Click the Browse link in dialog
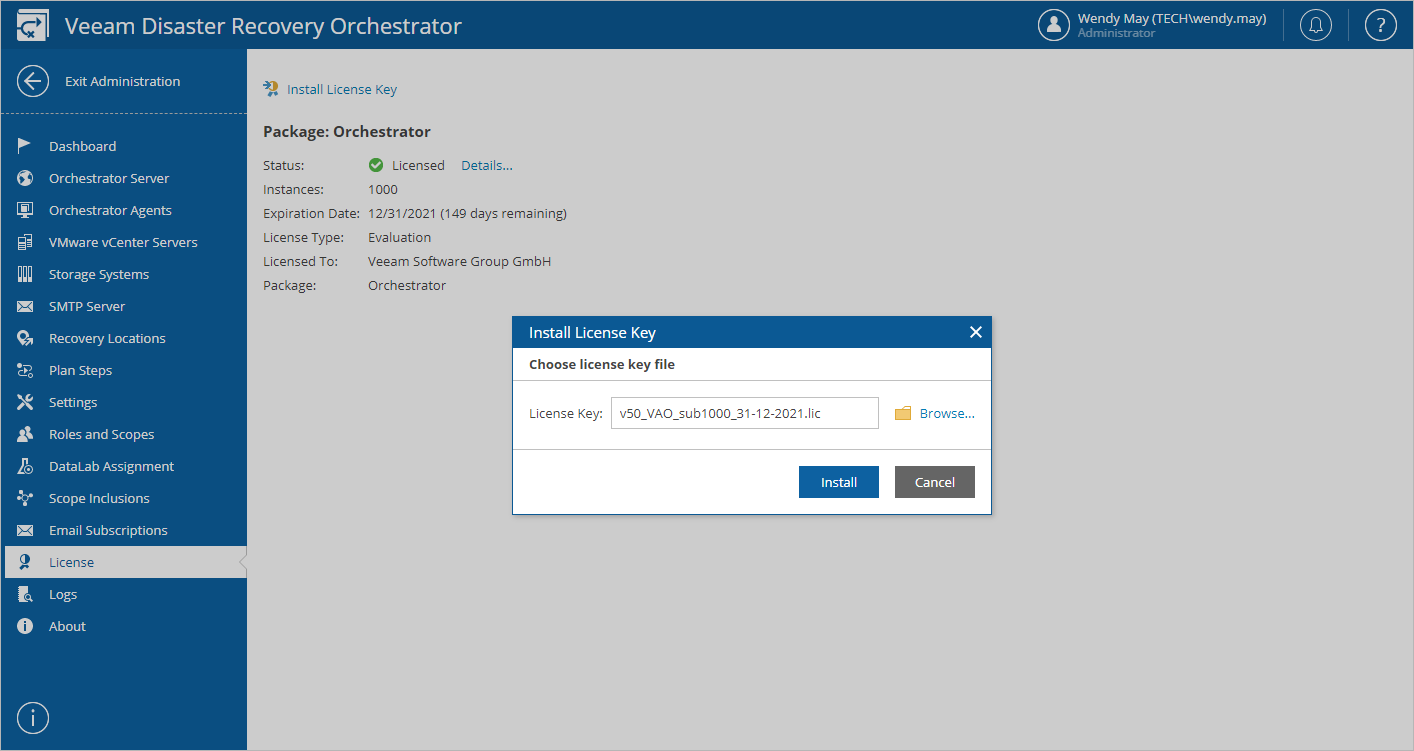This screenshot has width=1414, height=751. click(947, 413)
